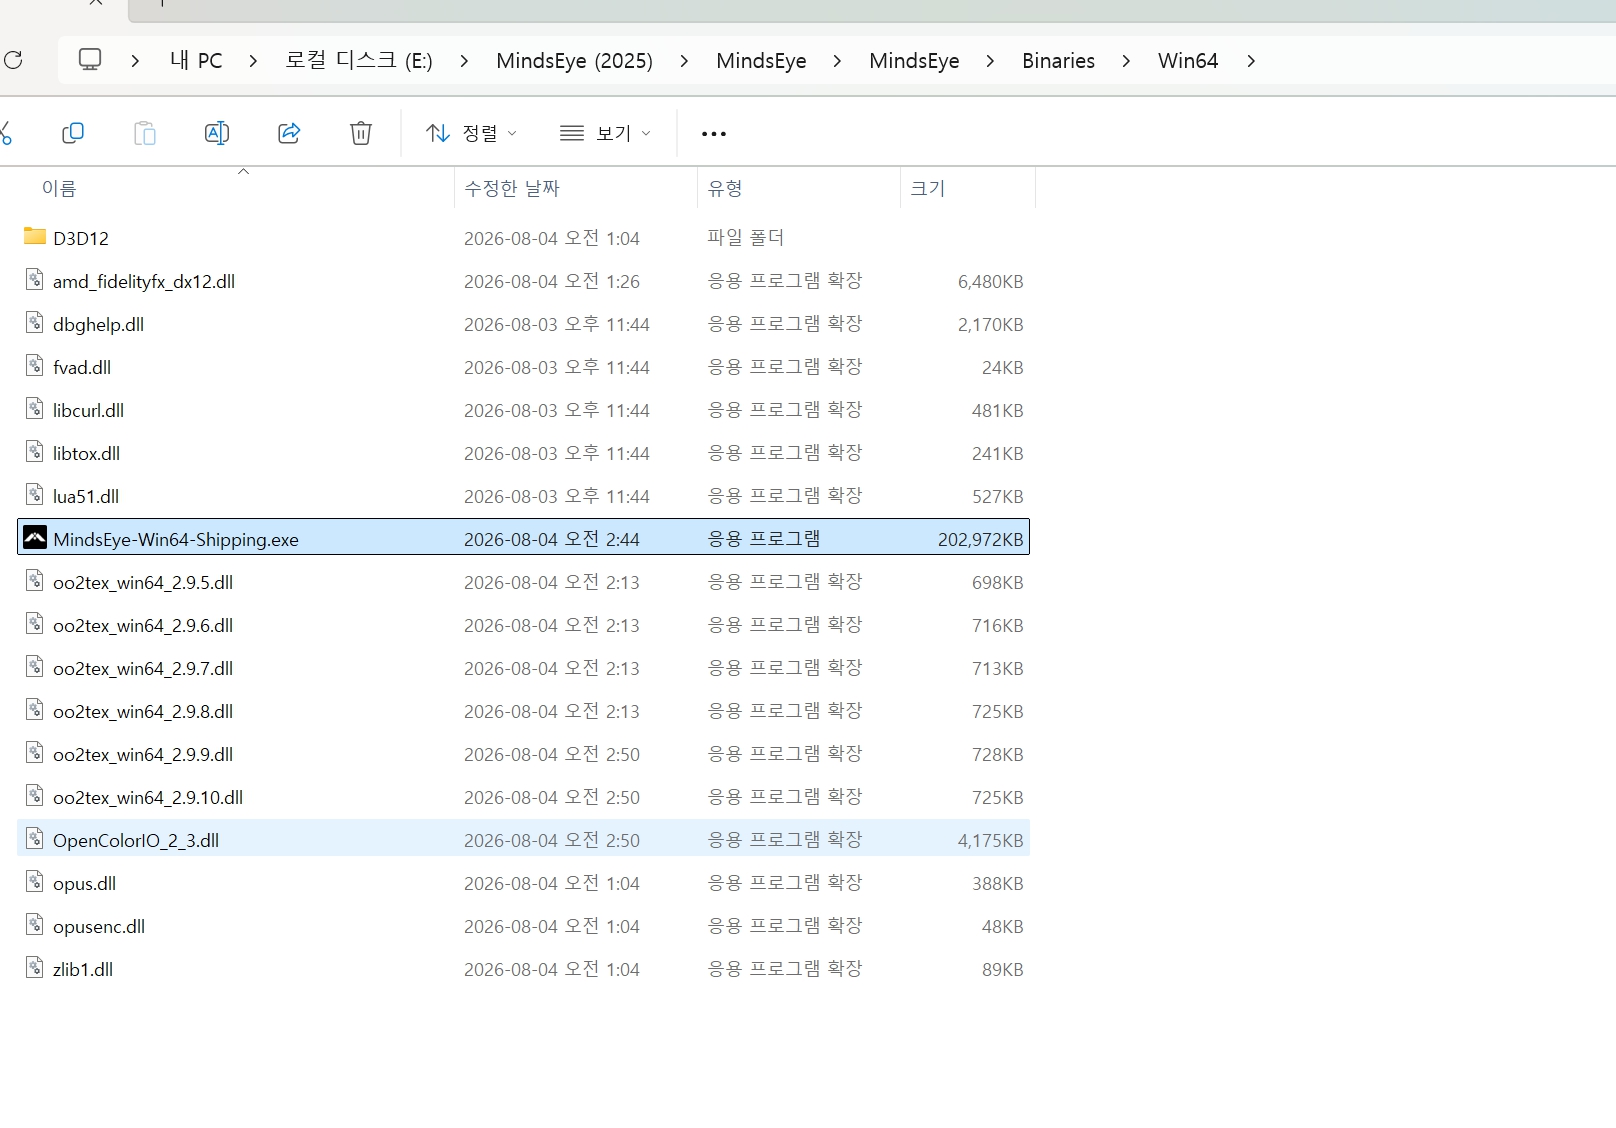Sort by 수정한 날짜 column header
Image resolution: width=1616 pixels, height=1128 pixels.
point(512,188)
